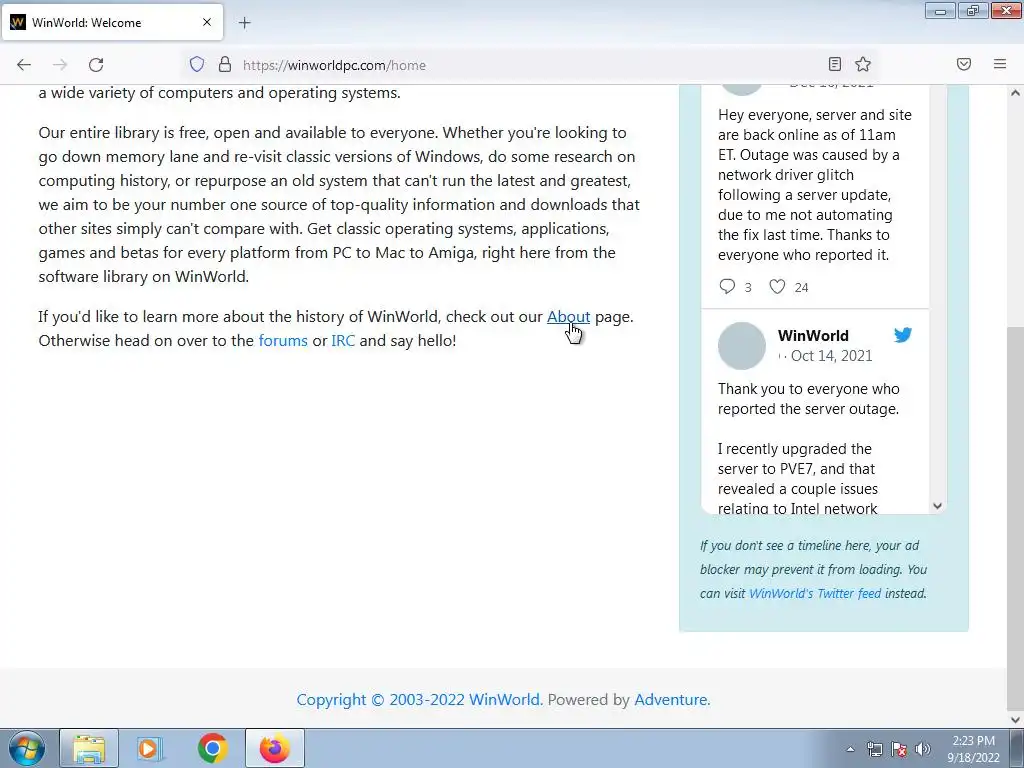1024x768 pixels.
Task: Reload the WinWorld page
Action: 96,65
